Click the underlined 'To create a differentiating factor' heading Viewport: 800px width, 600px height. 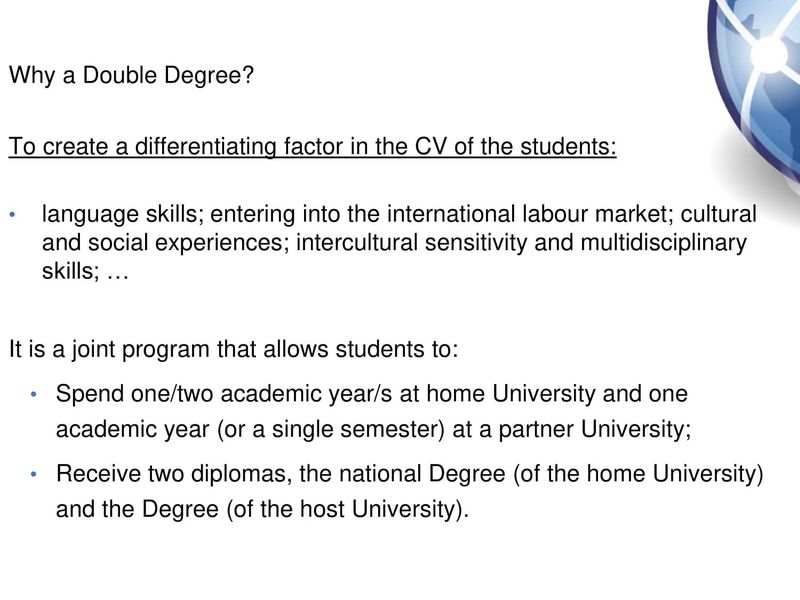click(x=312, y=146)
